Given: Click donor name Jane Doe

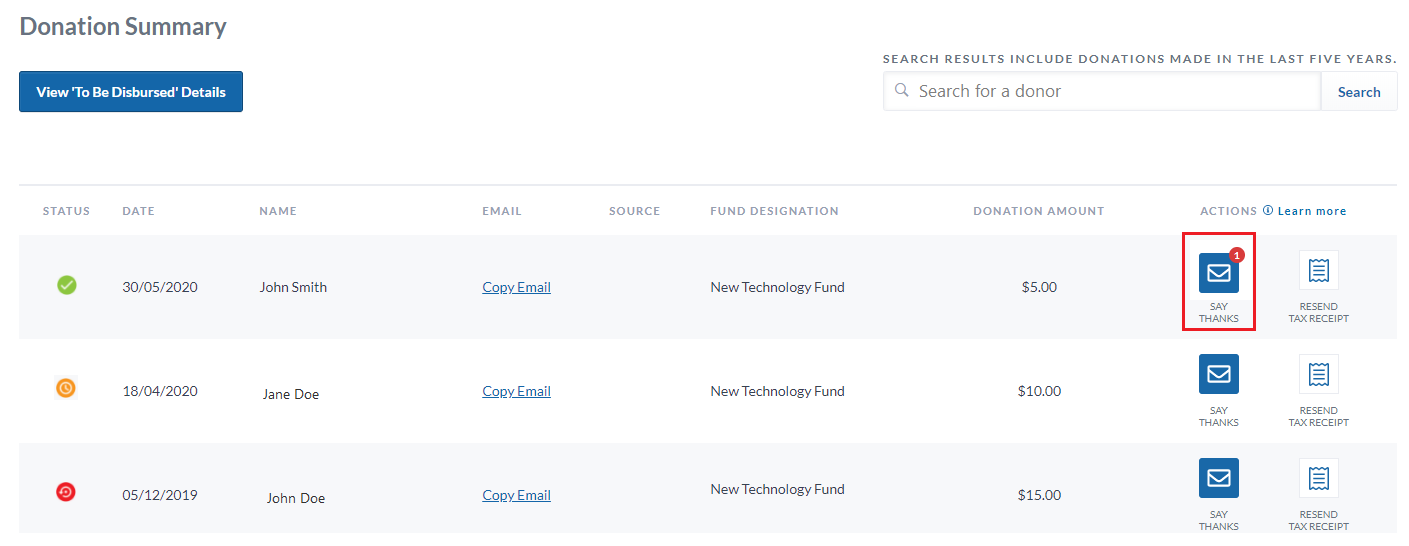Looking at the screenshot, I should pyautogui.click(x=291, y=394).
